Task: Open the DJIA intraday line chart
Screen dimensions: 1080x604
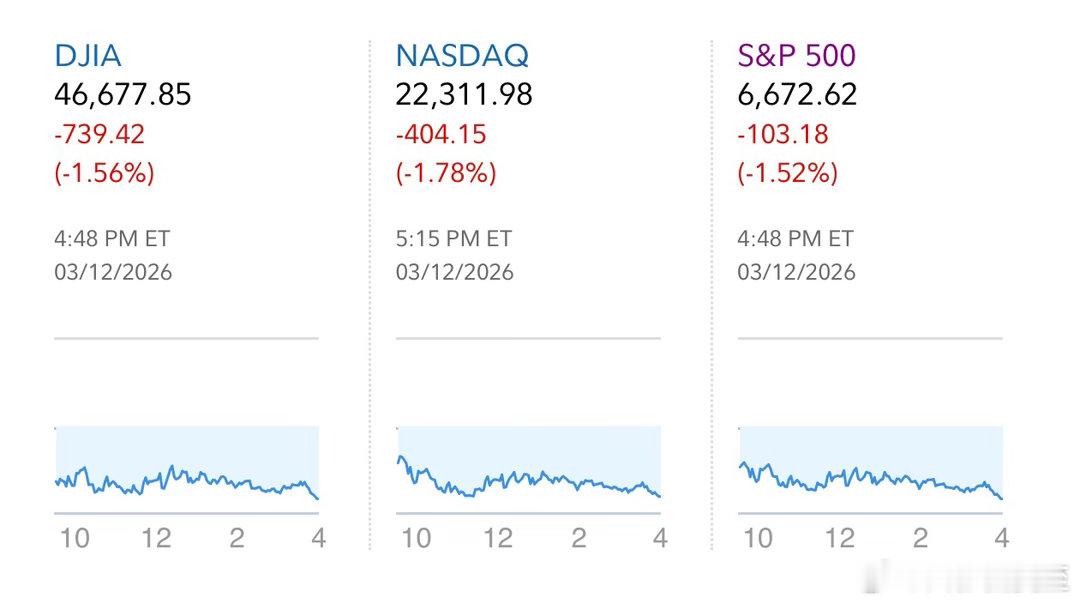Action: 186,470
